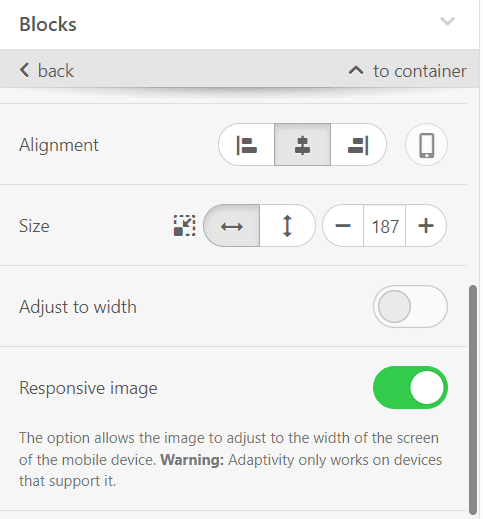The height and width of the screenshot is (519, 483).
Task: Go back with the back link
Action: coord(47,71)
